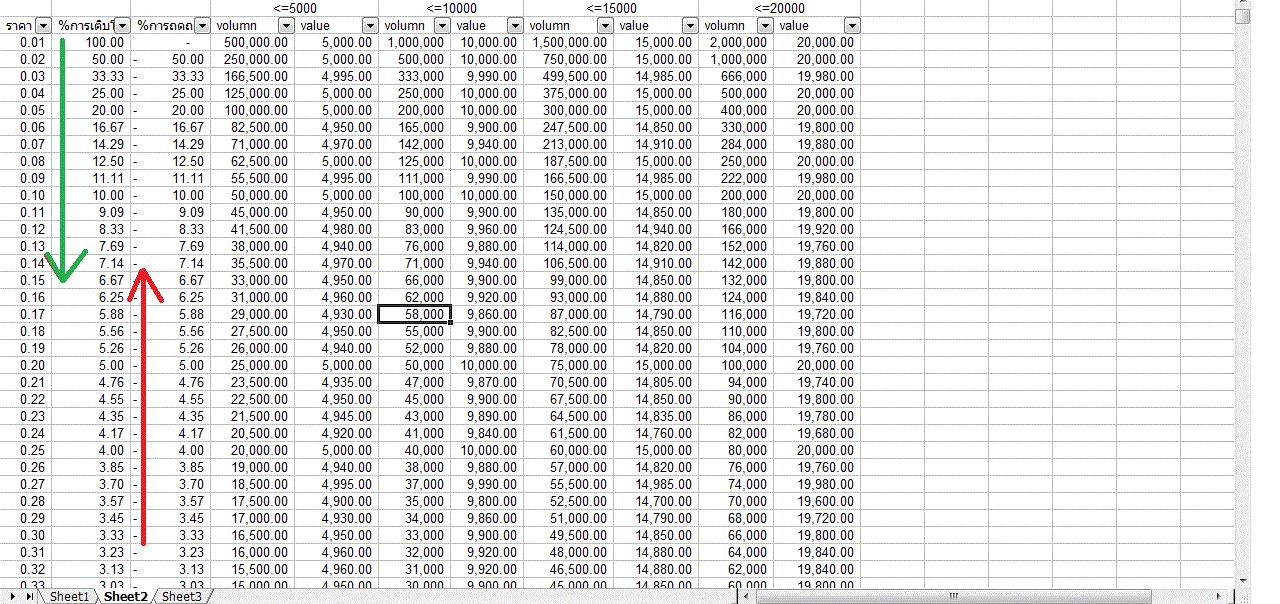Select price cell 0.25
This screenshot has height=604, width=1280.
tap(27, 450)
